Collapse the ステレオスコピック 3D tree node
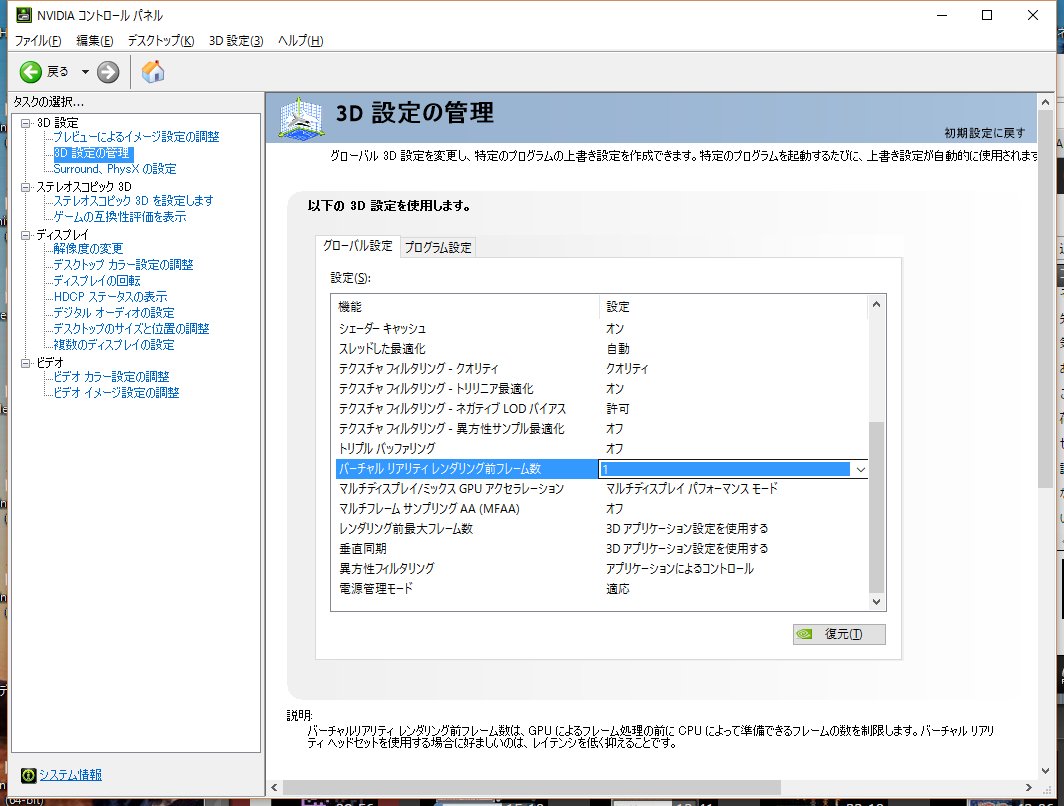 pos(26,187)
